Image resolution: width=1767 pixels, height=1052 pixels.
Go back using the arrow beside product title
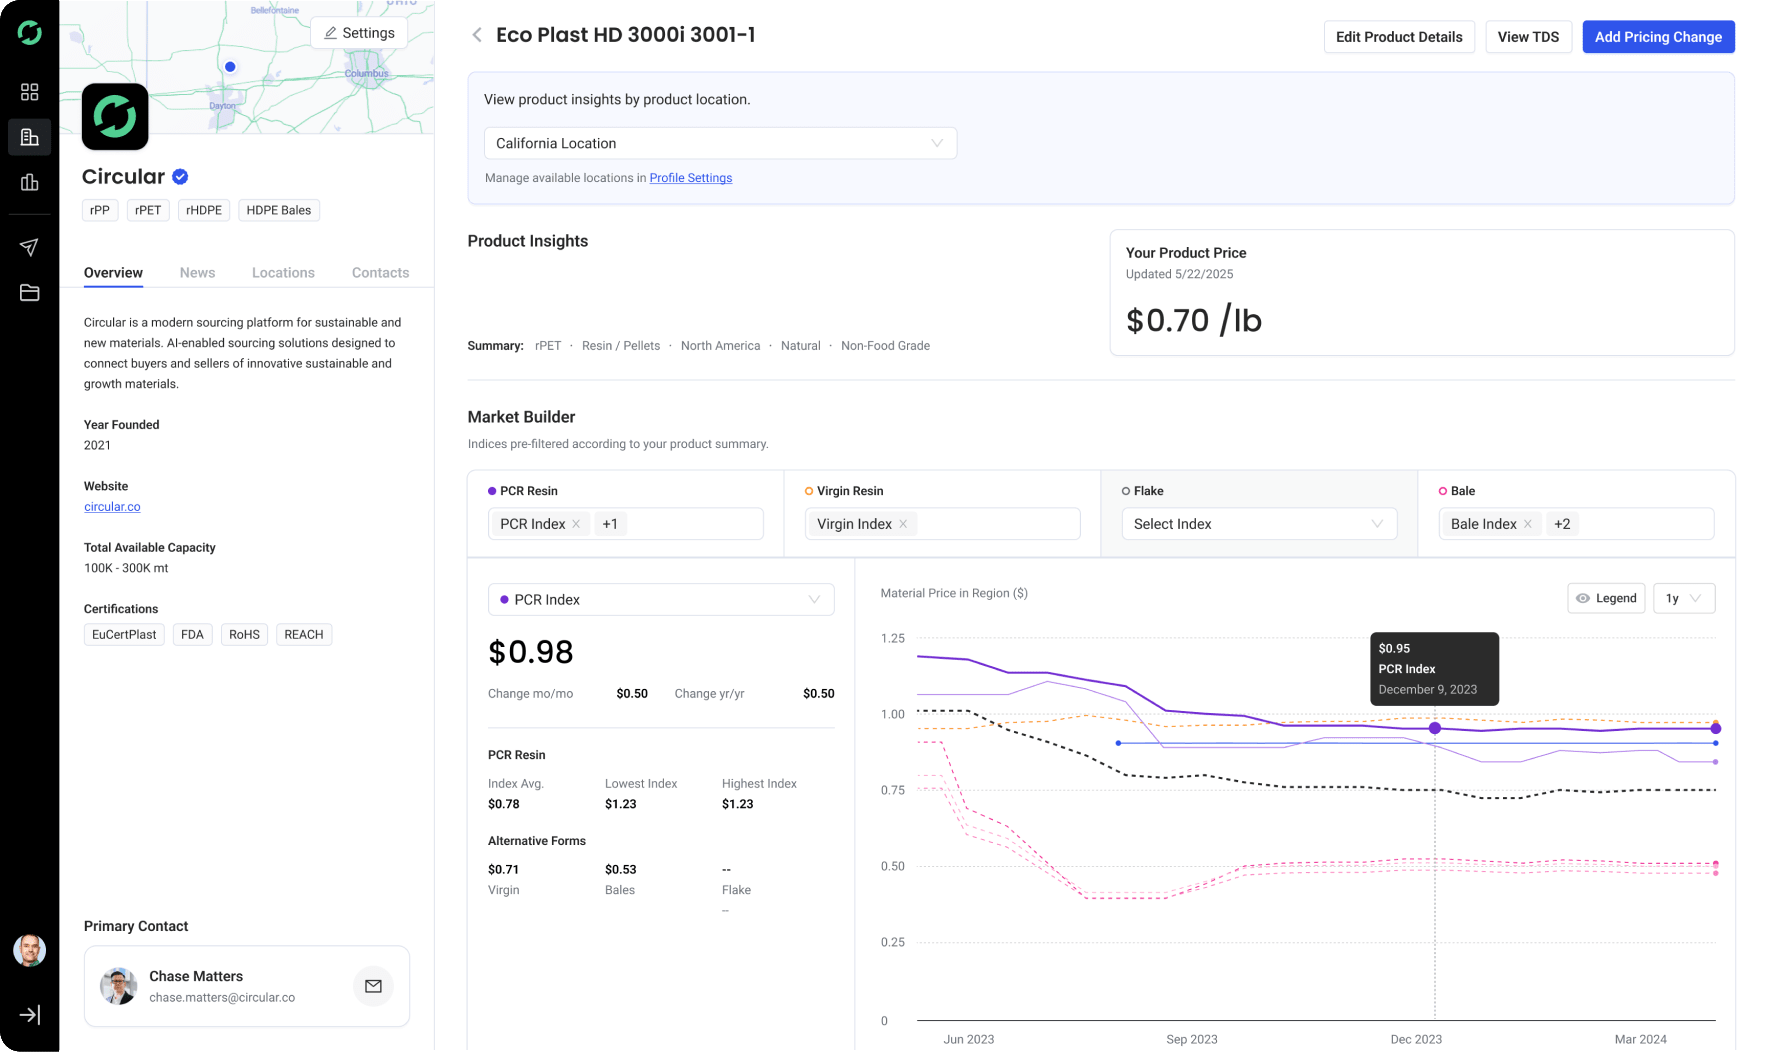click(x=477, y=35)
